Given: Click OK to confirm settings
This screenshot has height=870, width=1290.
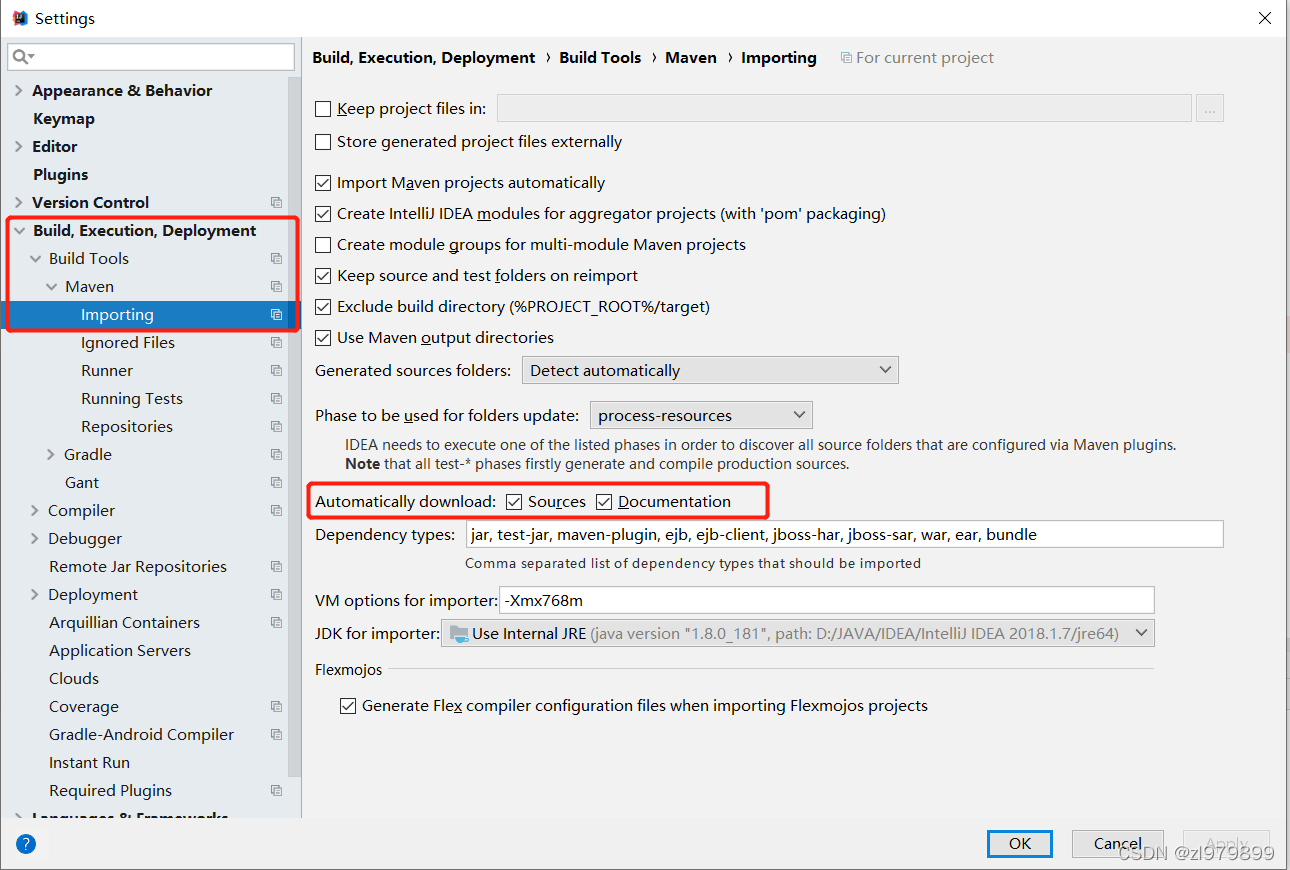Looking at the screenshot, I should tap(1020, 844).
